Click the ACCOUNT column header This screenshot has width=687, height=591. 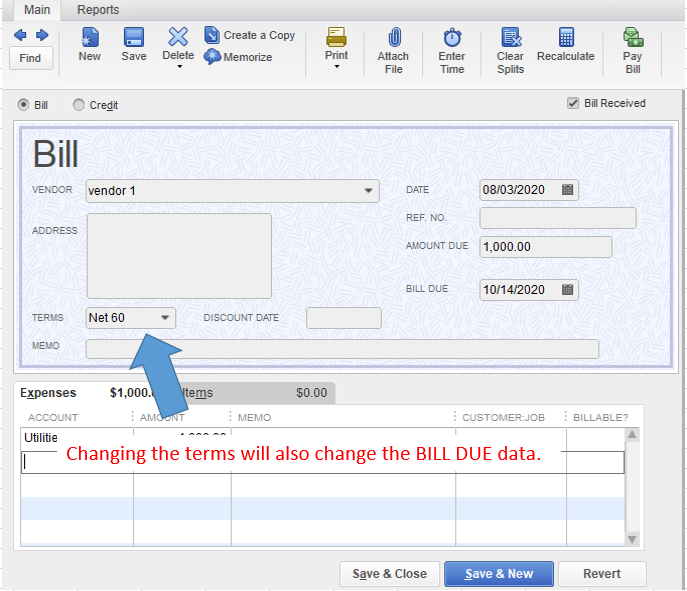click(x=53, y=418)
